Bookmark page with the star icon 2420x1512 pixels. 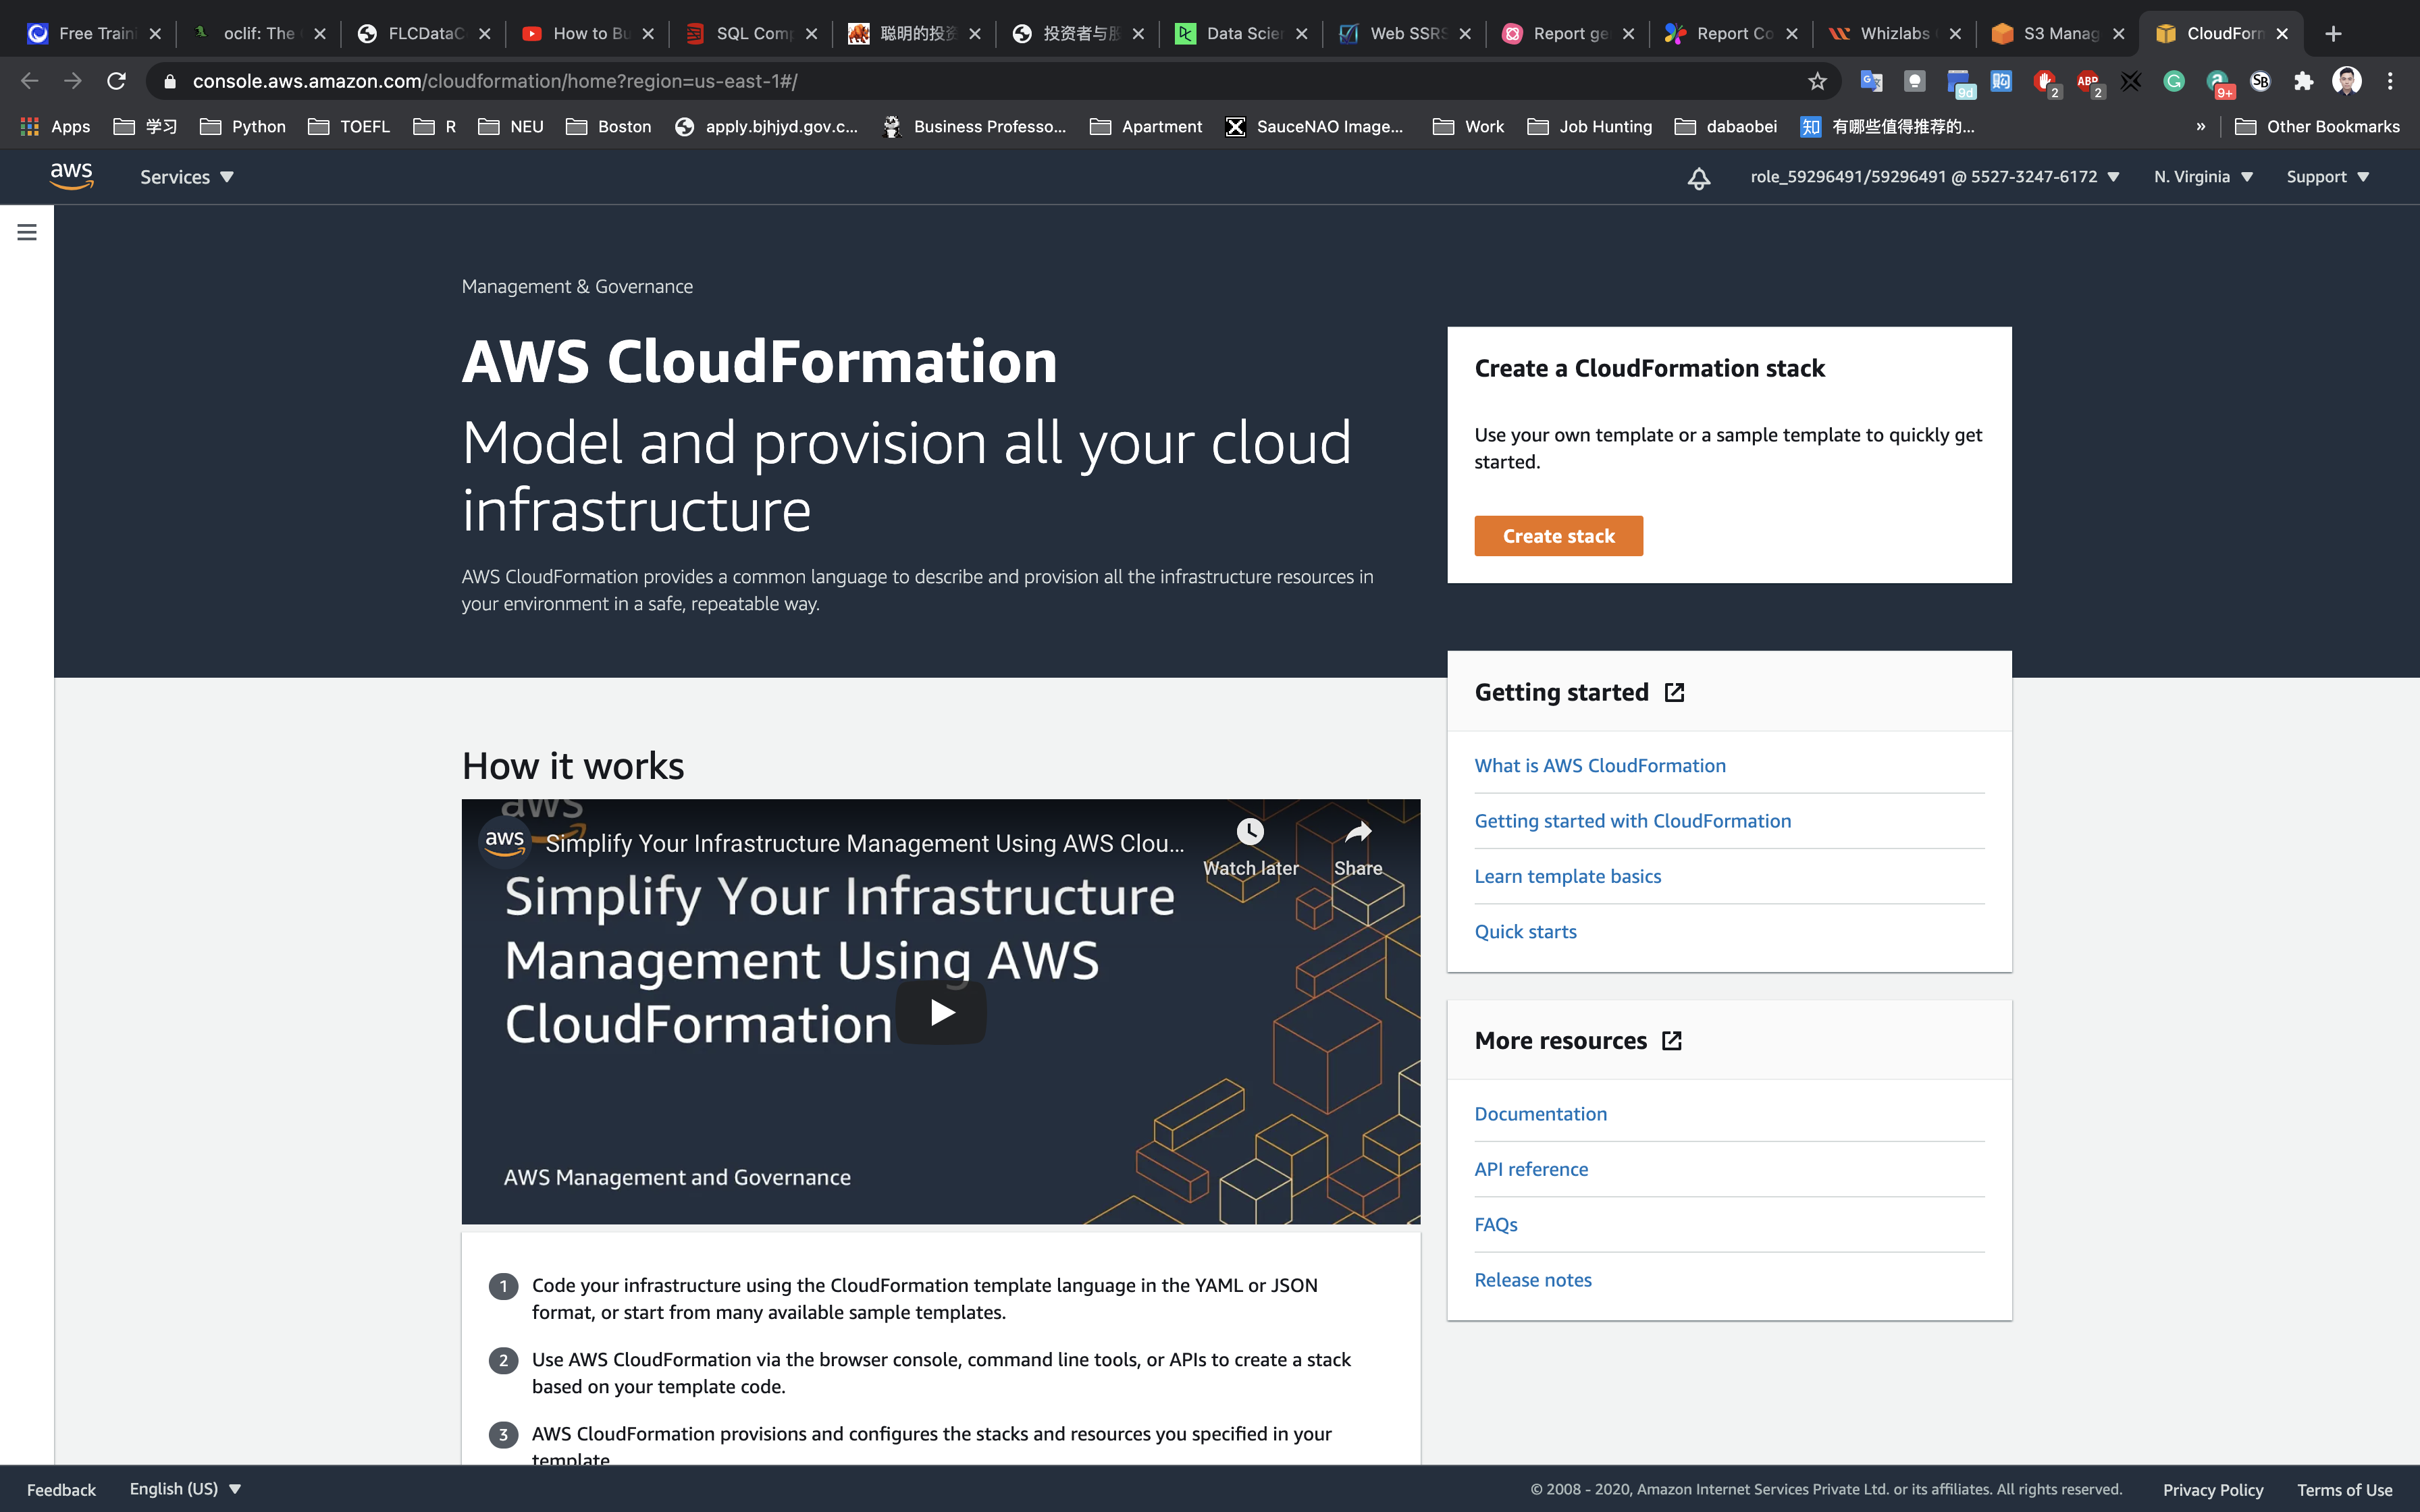coord(1817,81)
